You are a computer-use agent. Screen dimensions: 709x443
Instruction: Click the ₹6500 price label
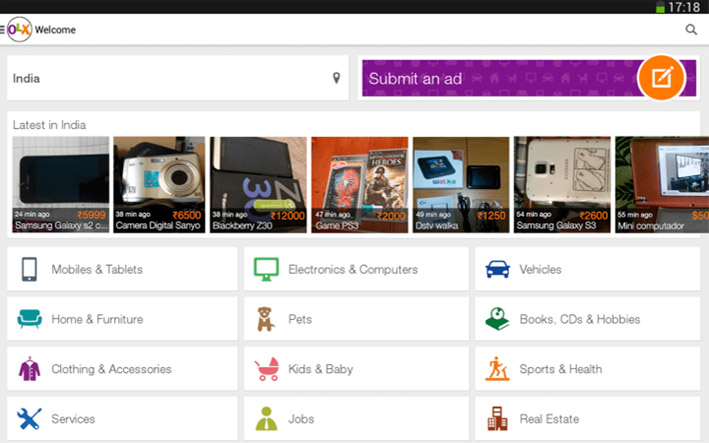[187, 215]
